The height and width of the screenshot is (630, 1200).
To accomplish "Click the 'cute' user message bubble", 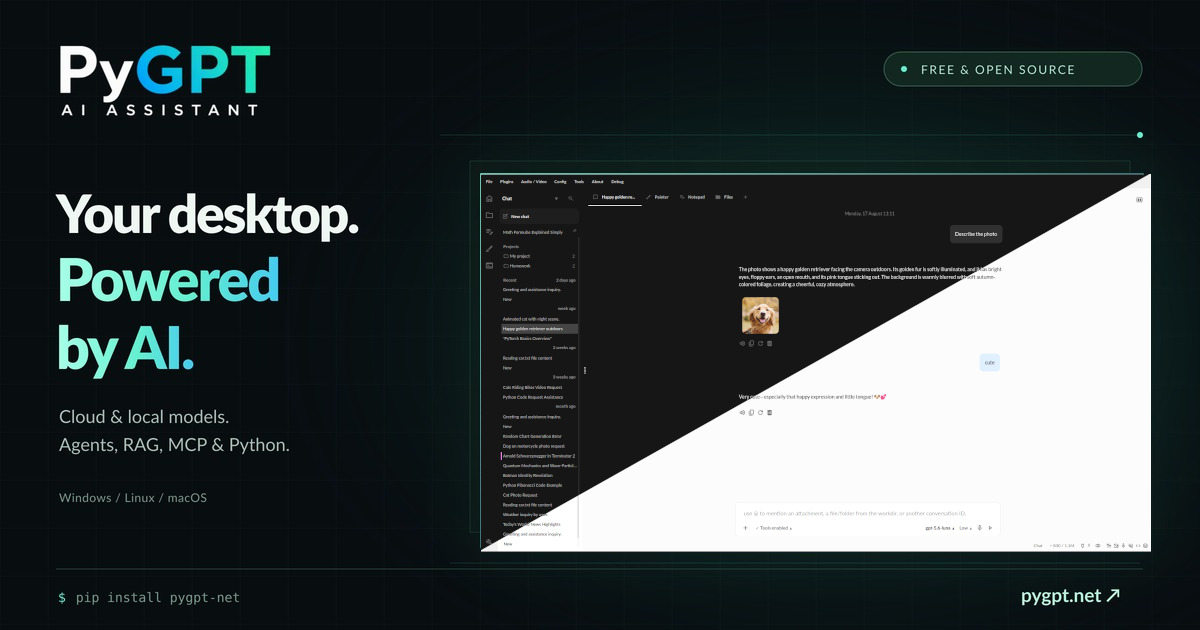I will pyautogui.click(x=989, y=362).
